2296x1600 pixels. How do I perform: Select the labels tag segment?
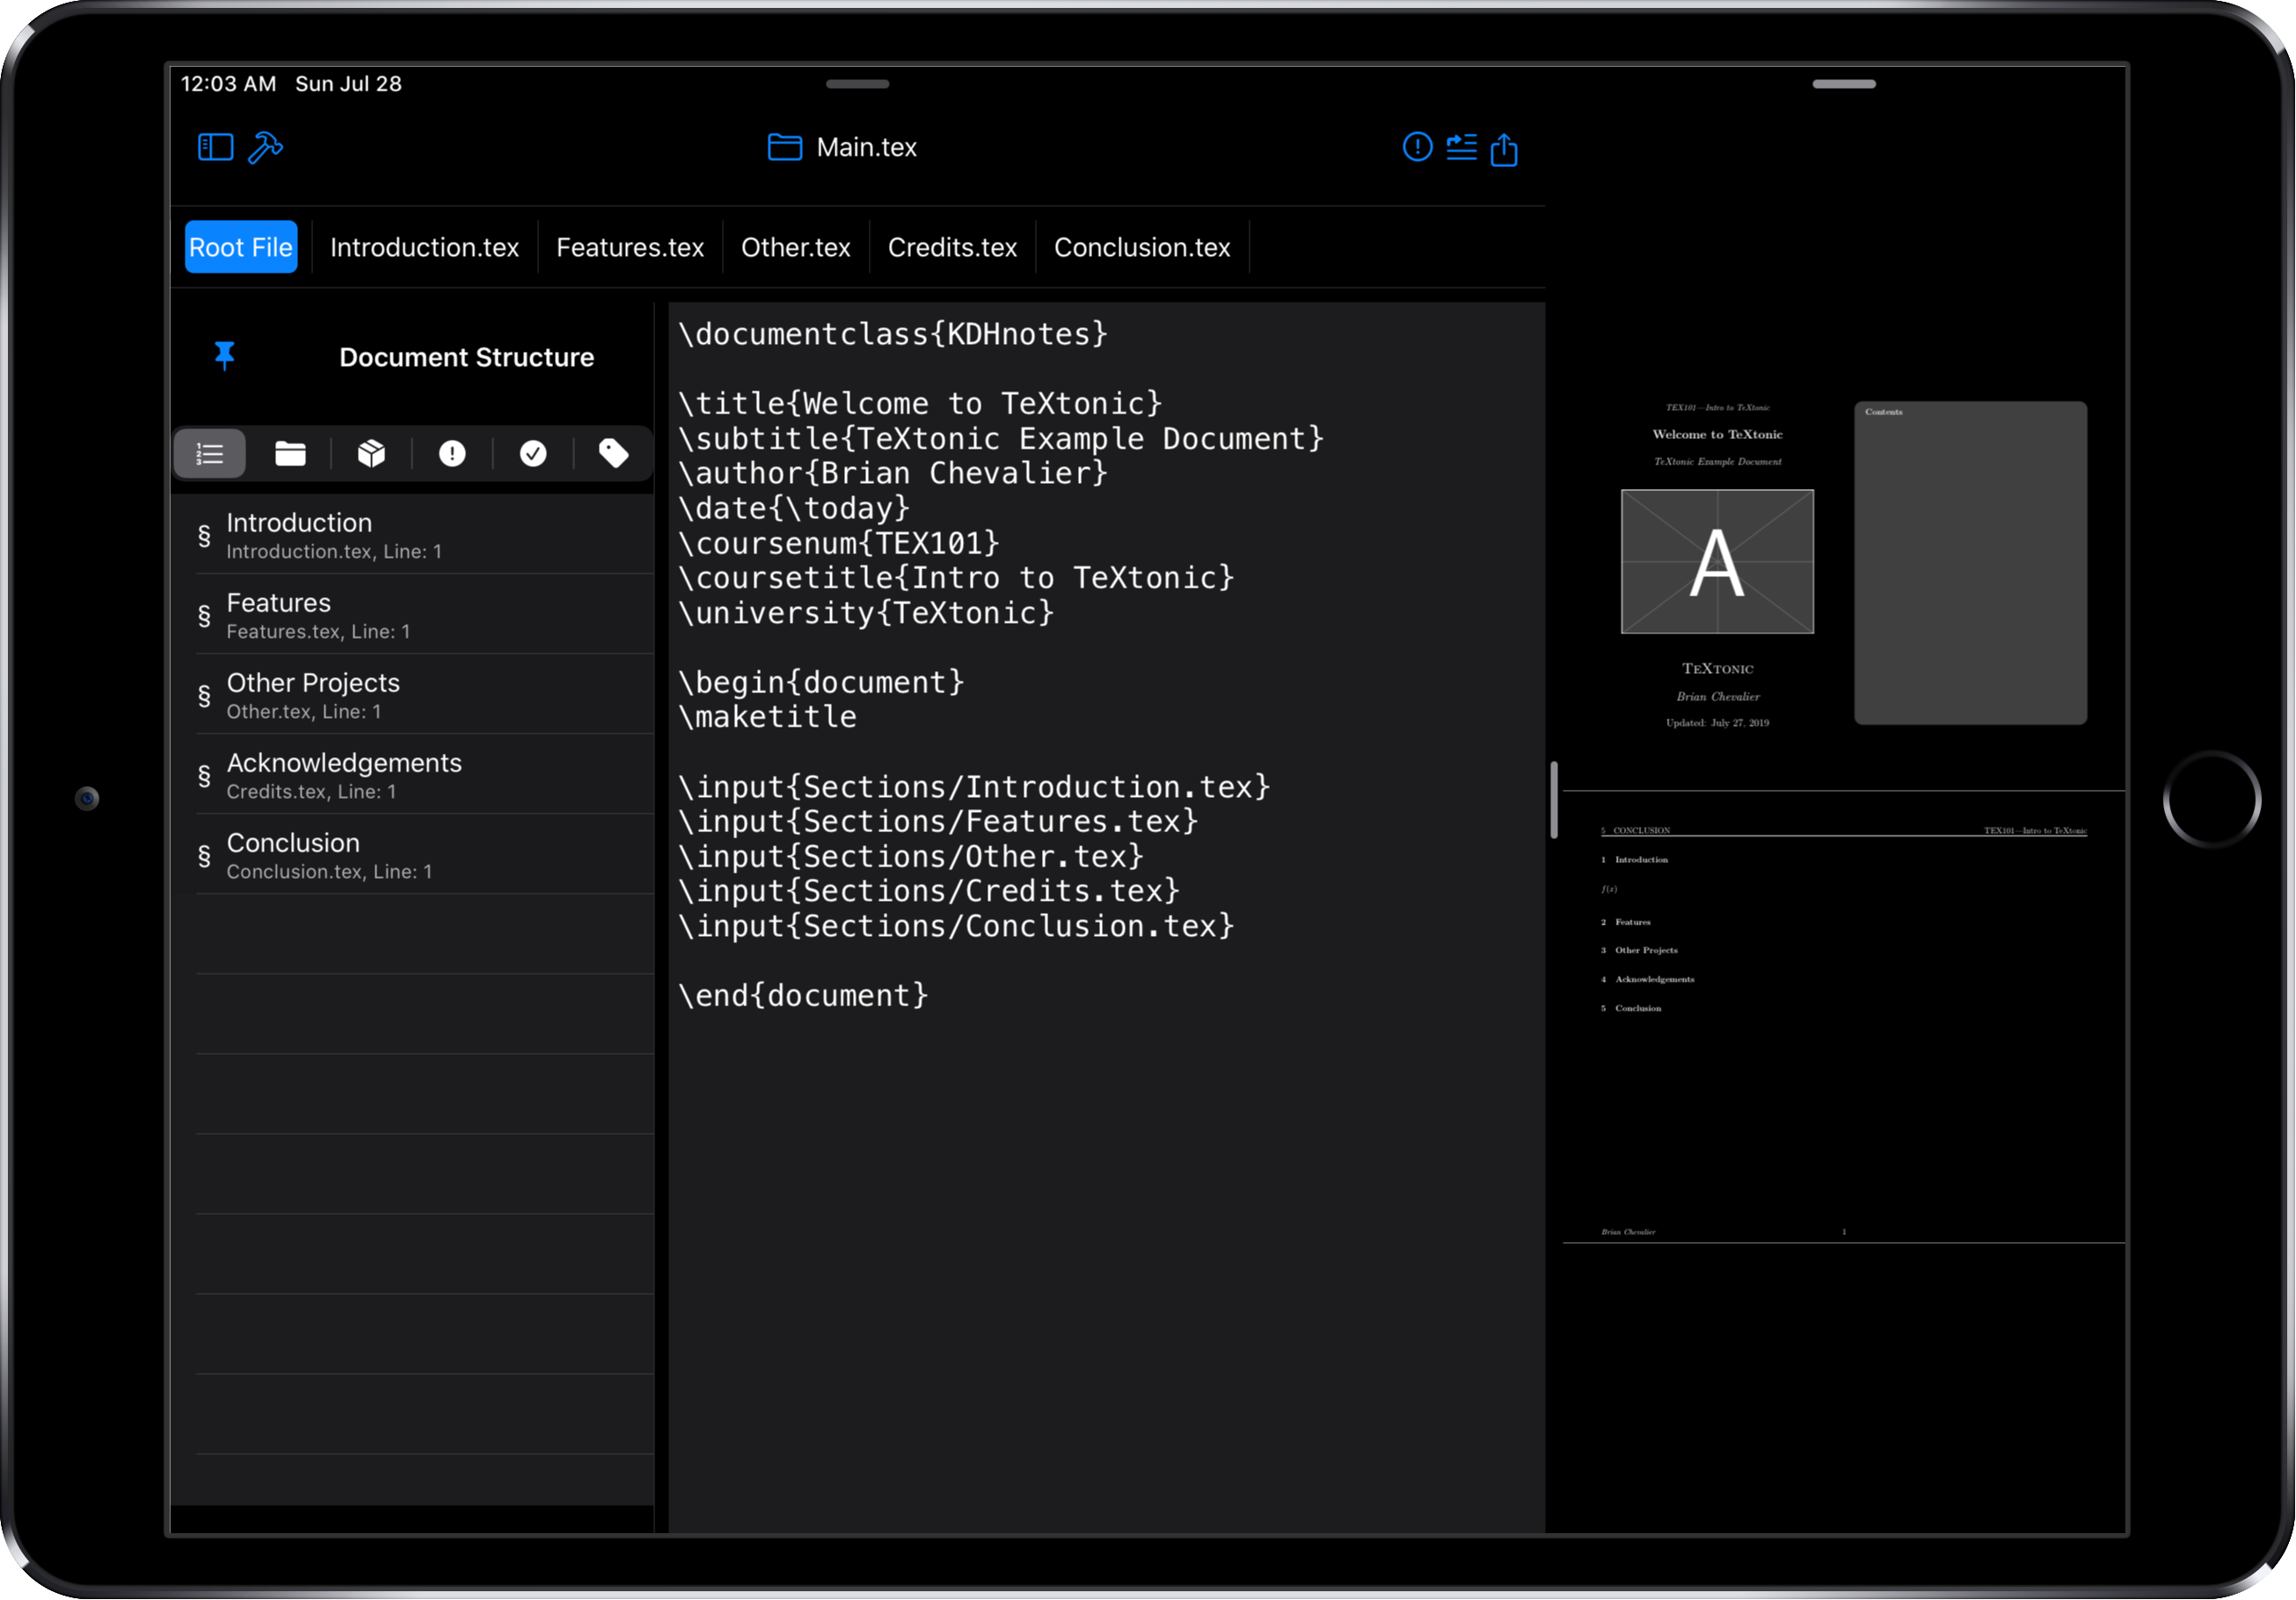pos(613,454)
